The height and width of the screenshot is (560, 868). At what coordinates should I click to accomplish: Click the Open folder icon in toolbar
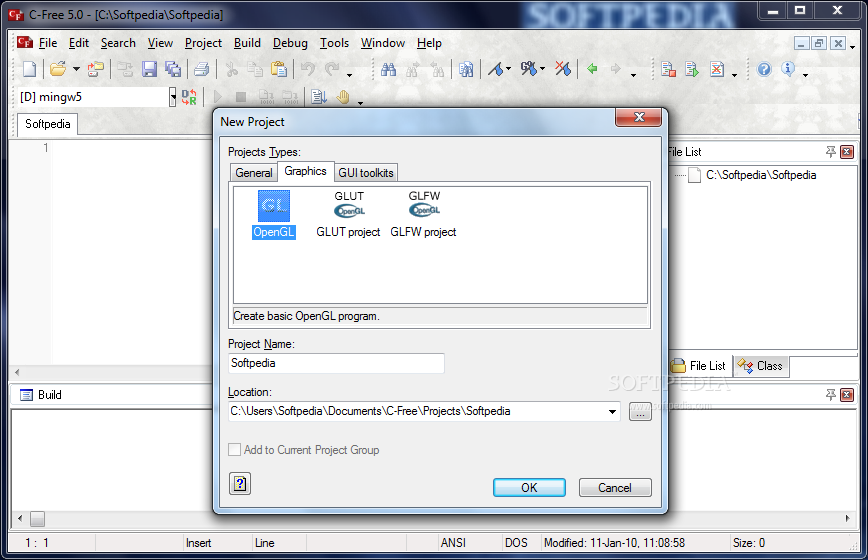click(x=58, y=69)
